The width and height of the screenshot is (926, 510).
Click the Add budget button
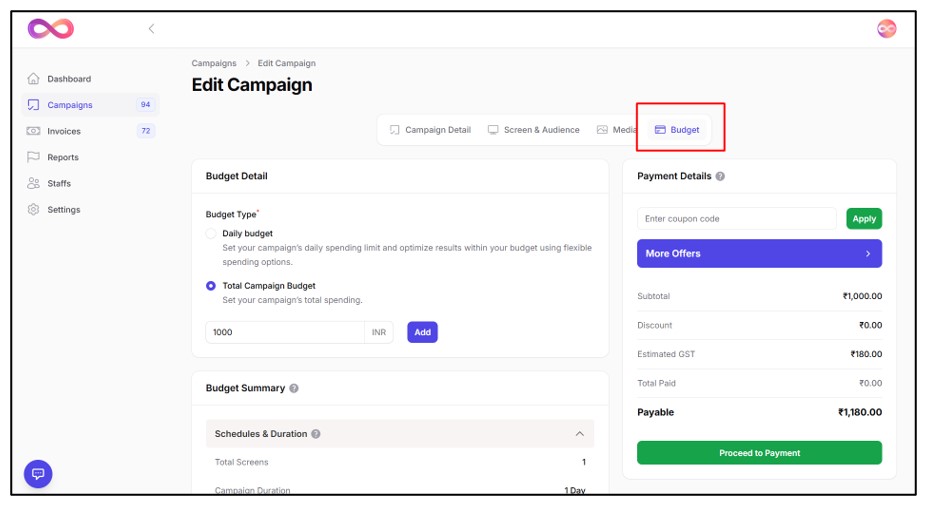coord(422,332)
